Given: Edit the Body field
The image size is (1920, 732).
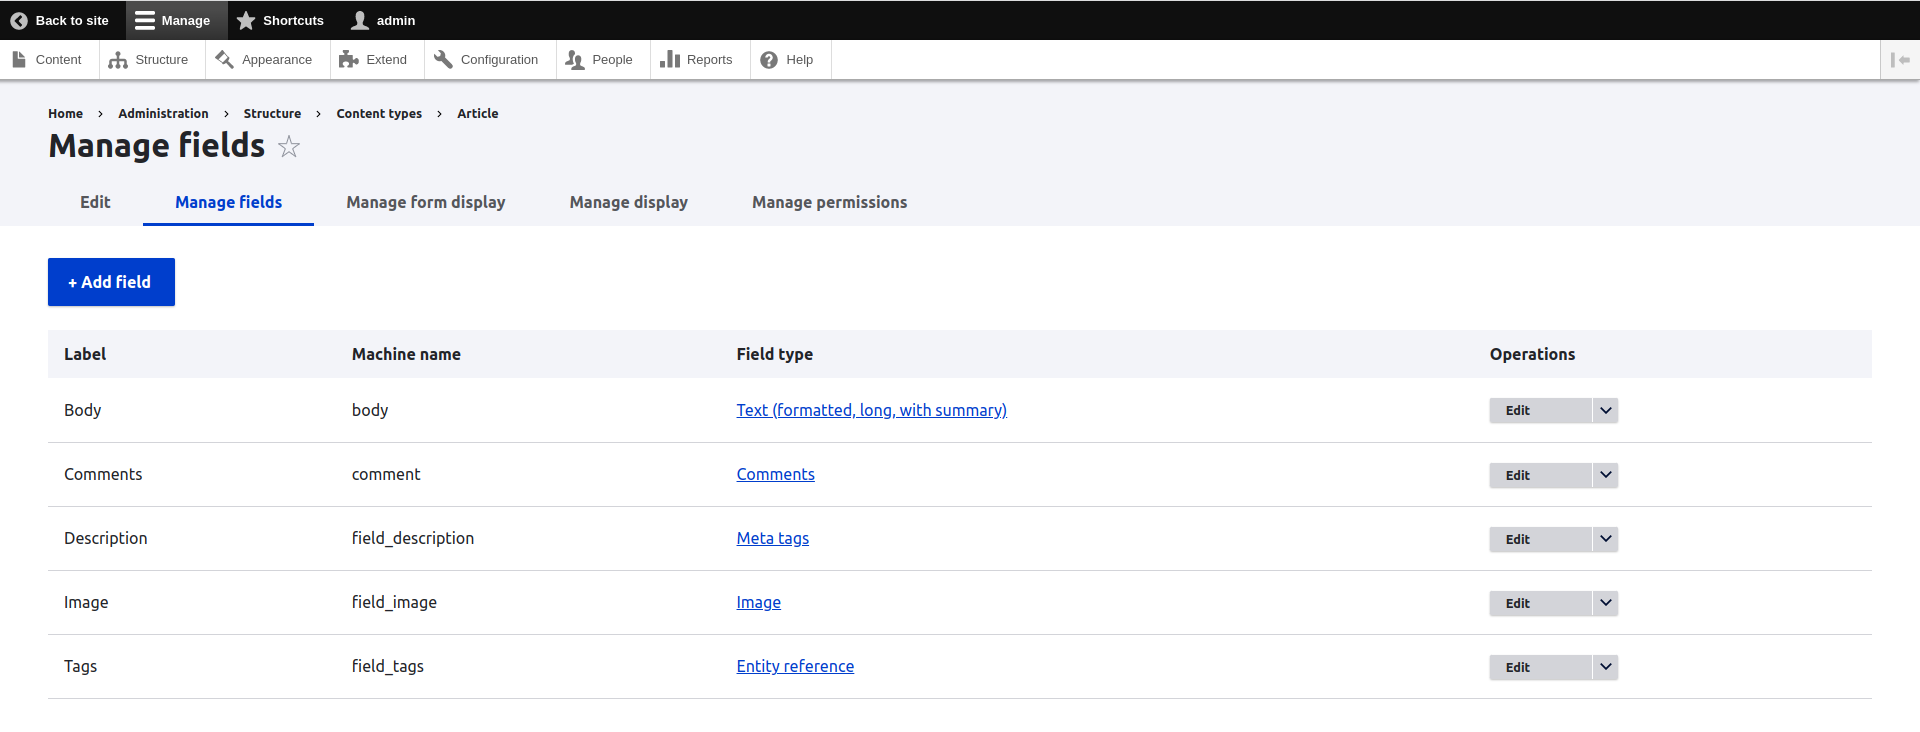Looking at the screenshot, I should (x=1540, y=410).
